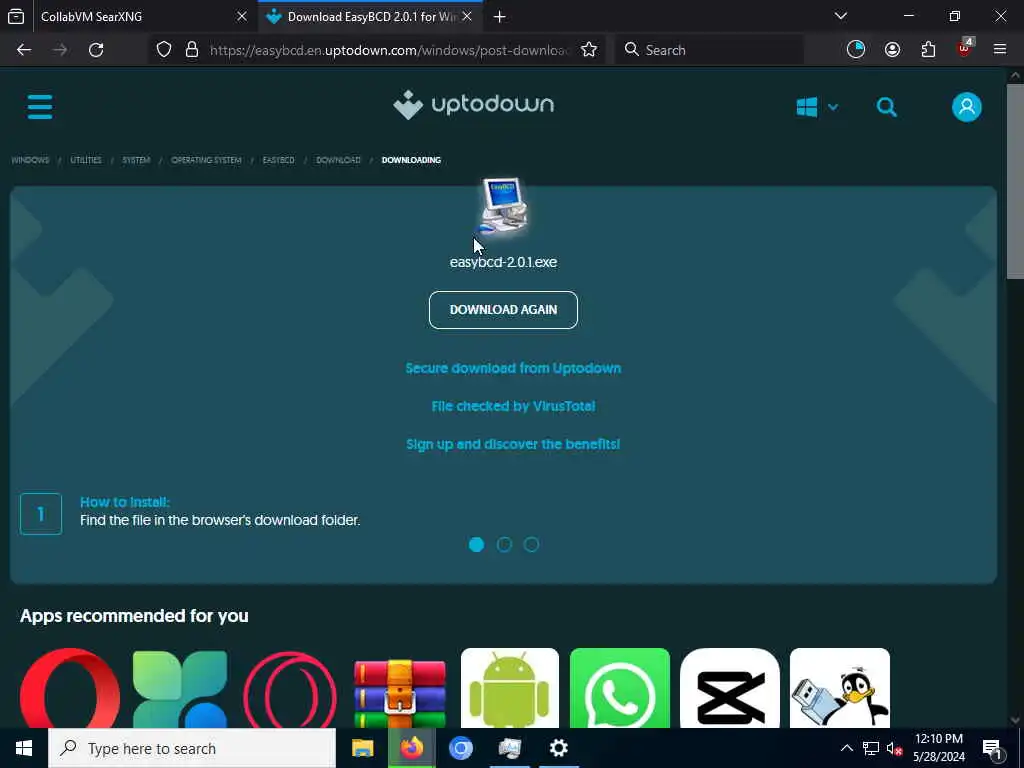Open the notification center icon

click(x=993, y=749)
